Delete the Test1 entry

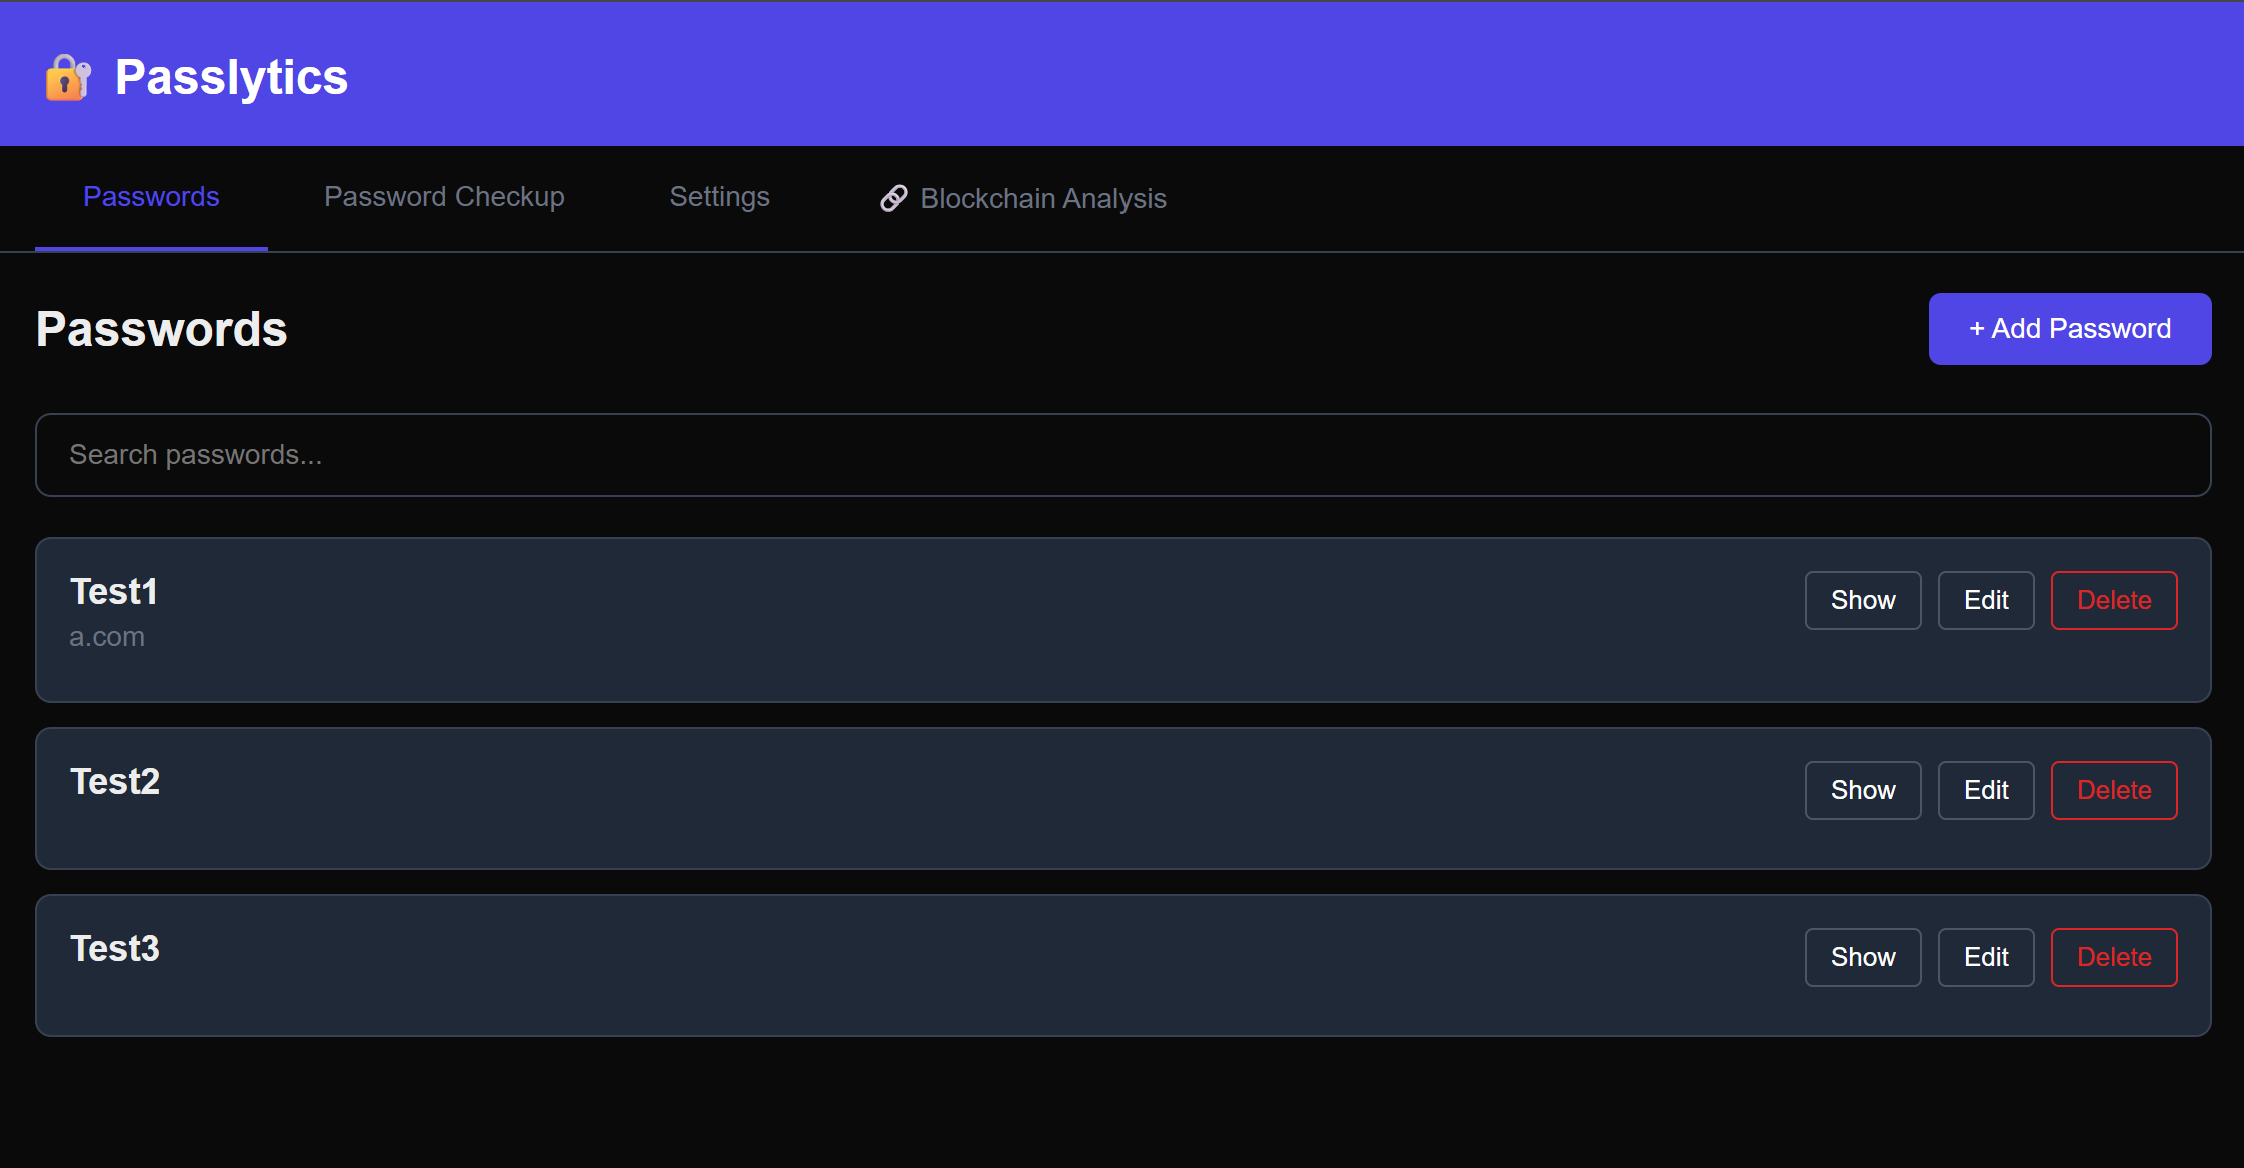2113,600
